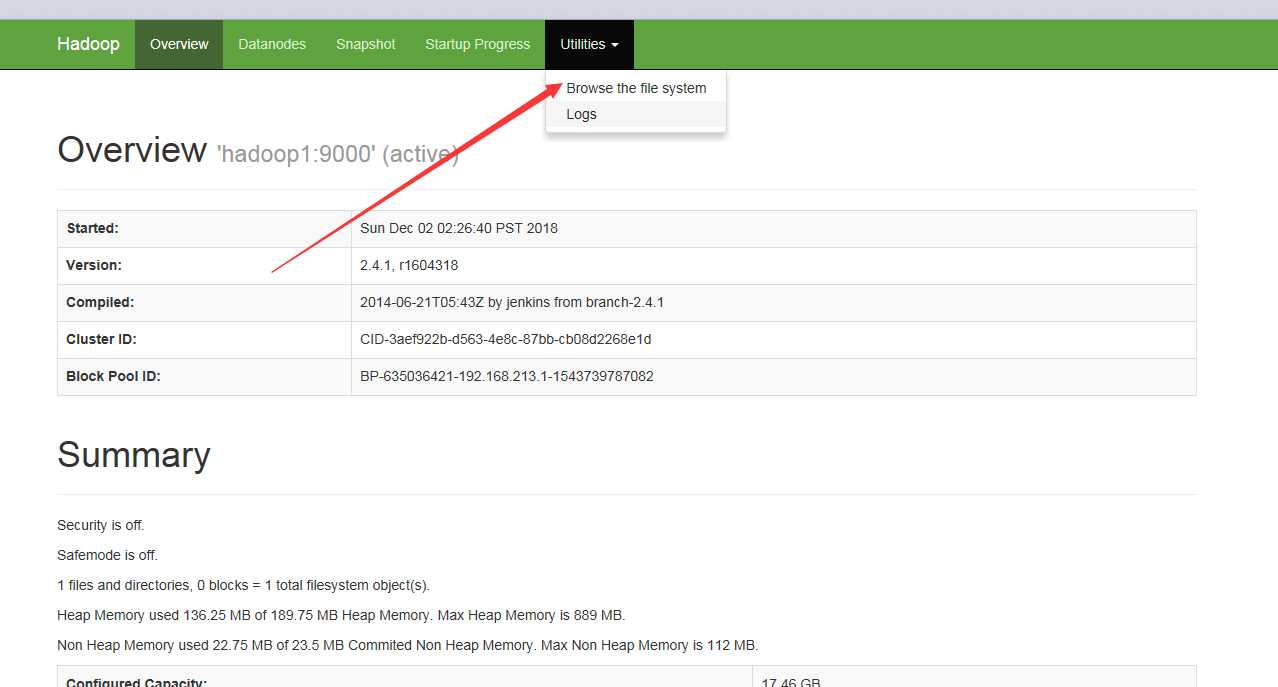Image resolution: width=1278 pixels, height=687 pixels.
Task: Open the Datanodes tab
Action: (x=272, y=44)
